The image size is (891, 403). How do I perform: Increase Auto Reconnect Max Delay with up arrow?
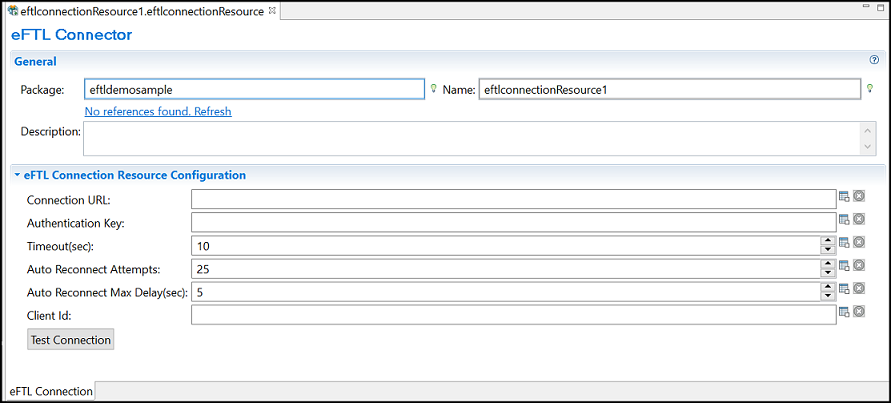click(827, 287)
